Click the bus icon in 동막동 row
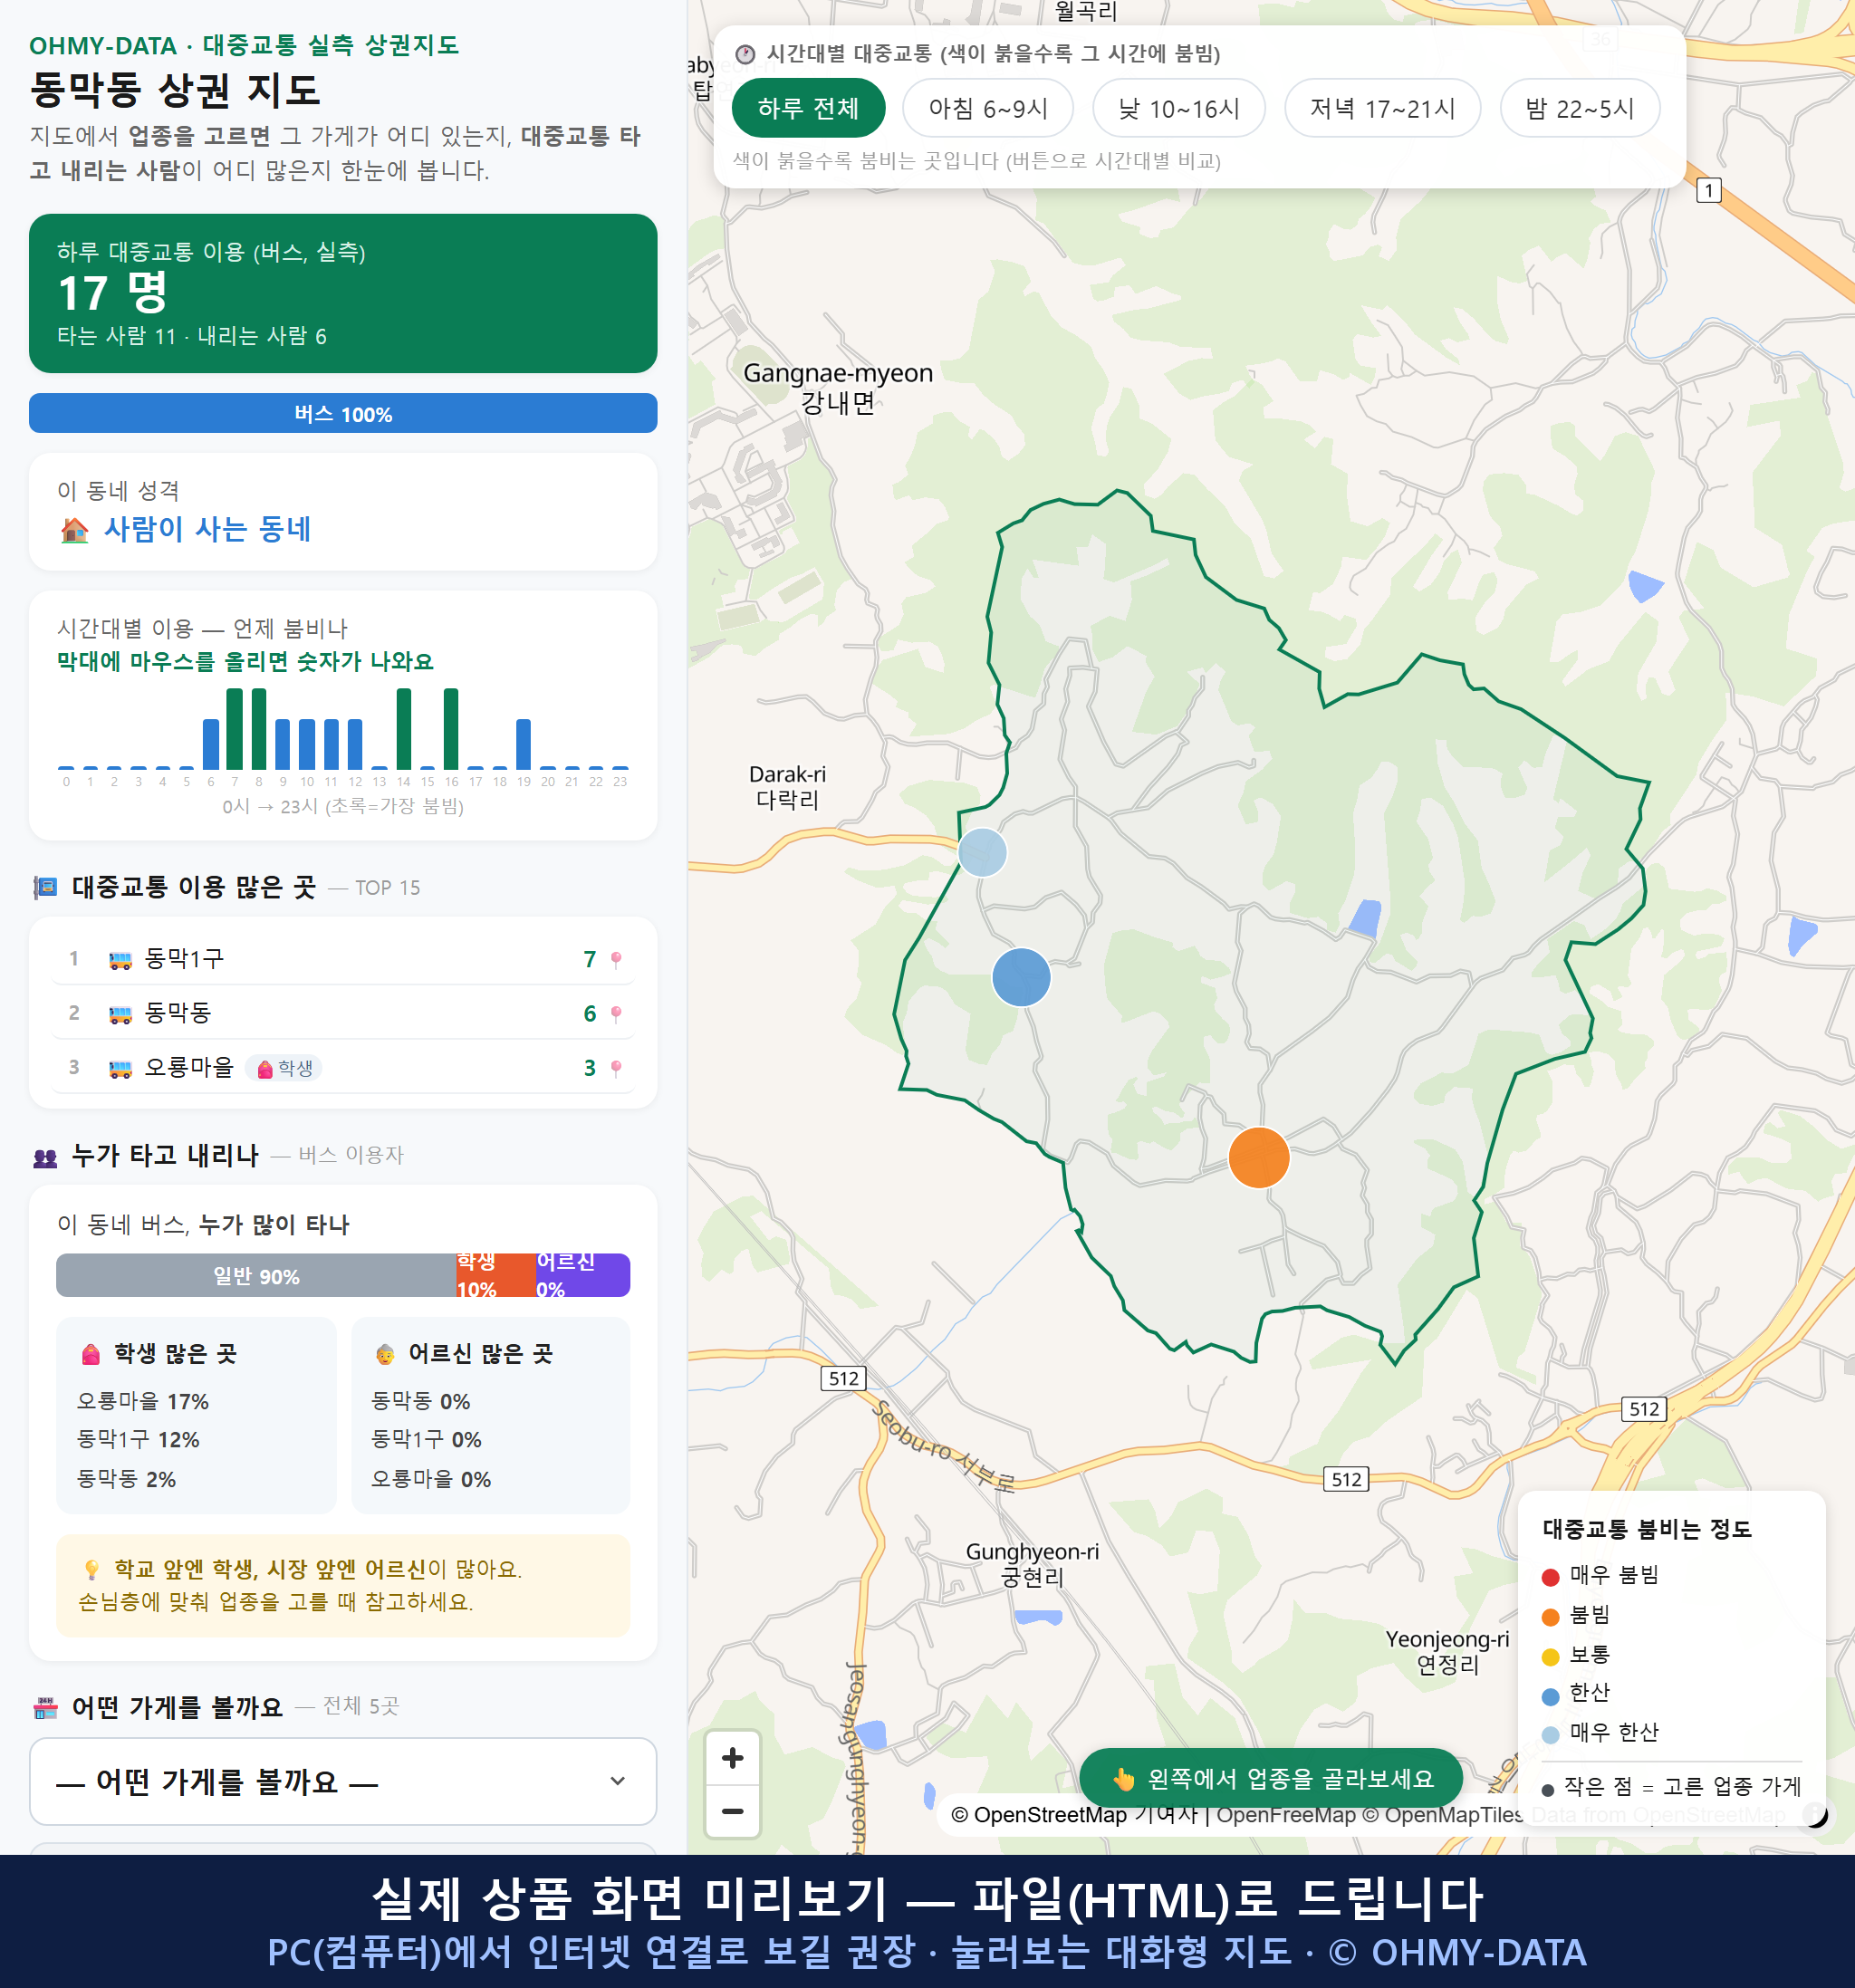 pos(120,1014)
